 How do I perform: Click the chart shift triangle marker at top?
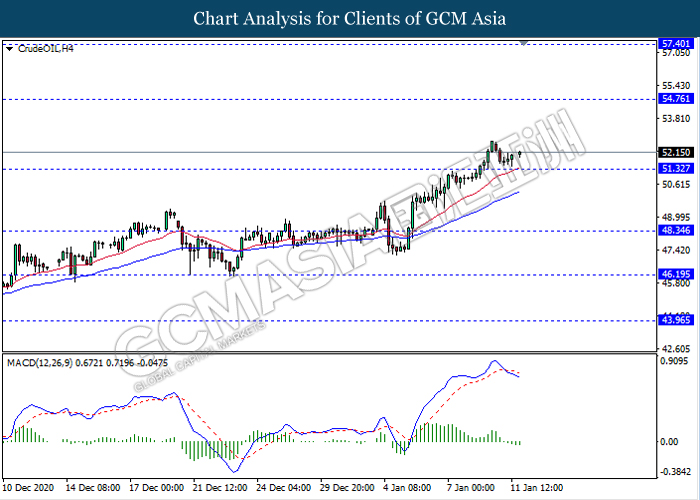(x=524, y=43)
